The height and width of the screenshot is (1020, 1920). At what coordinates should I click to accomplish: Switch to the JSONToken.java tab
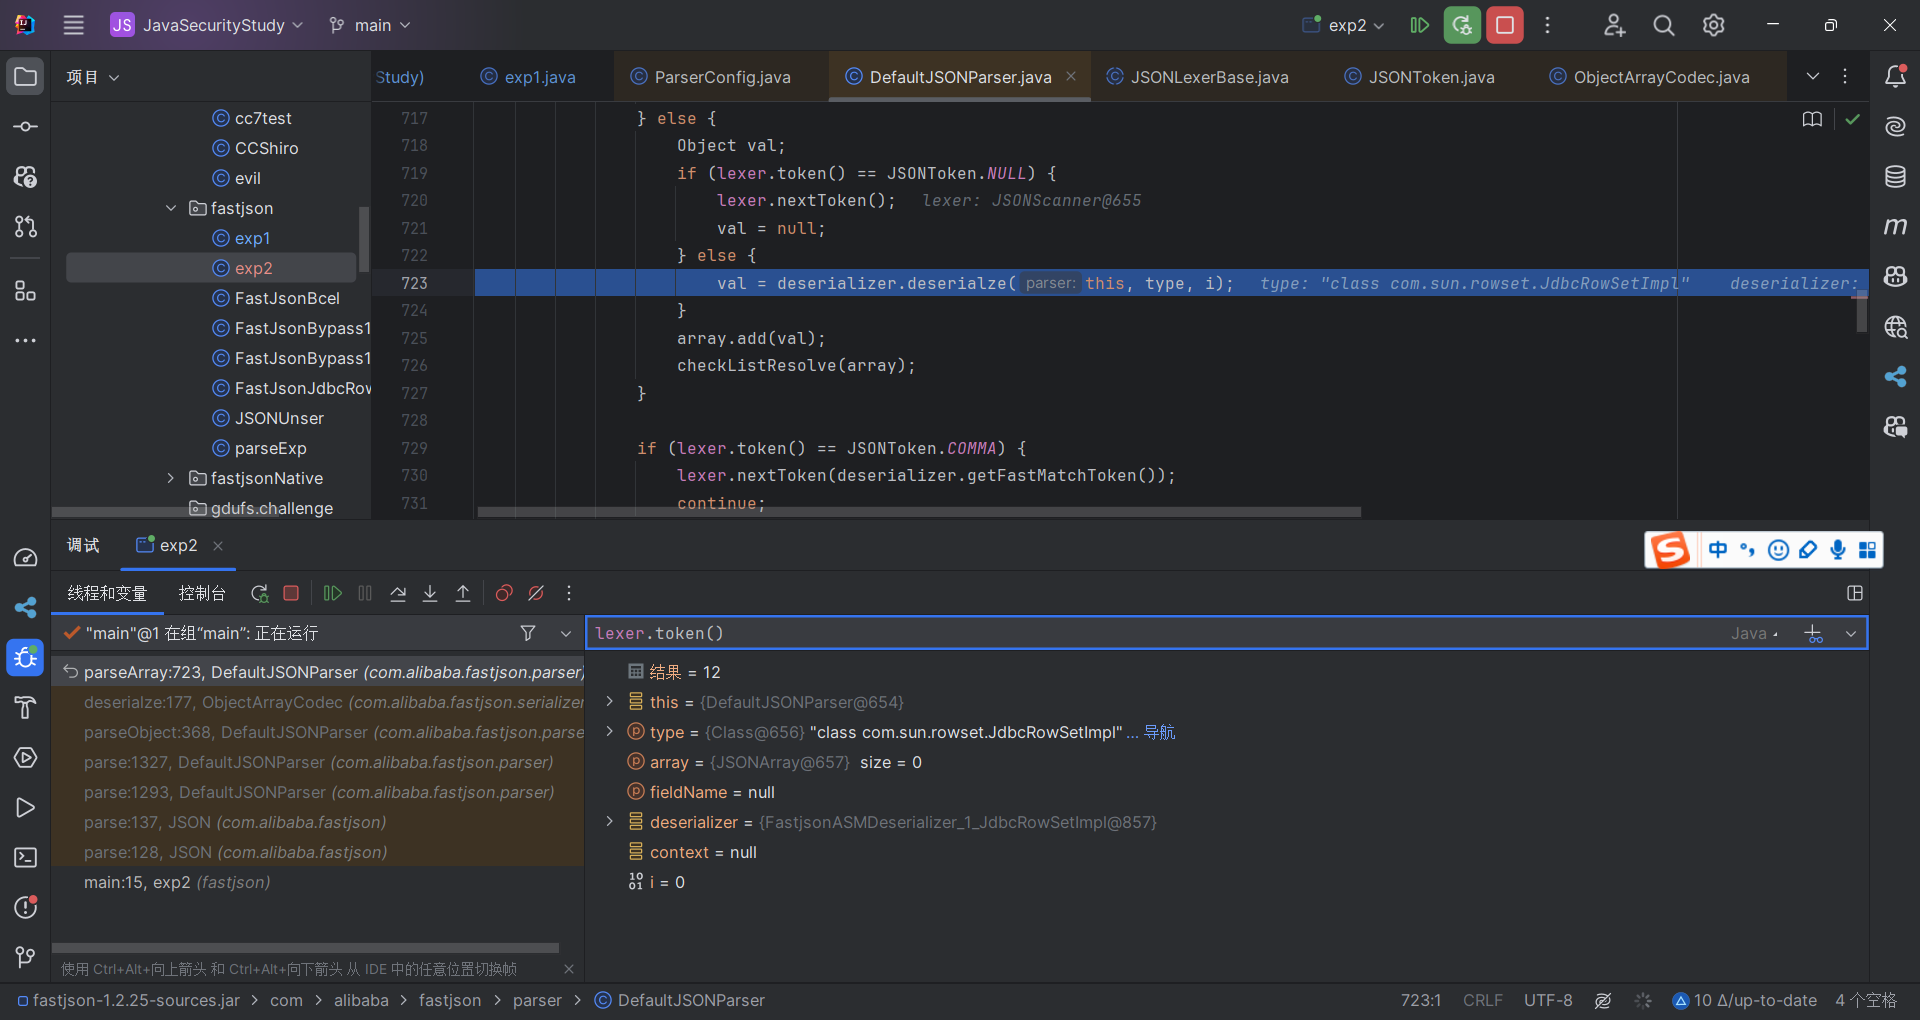coord(1419,77)
